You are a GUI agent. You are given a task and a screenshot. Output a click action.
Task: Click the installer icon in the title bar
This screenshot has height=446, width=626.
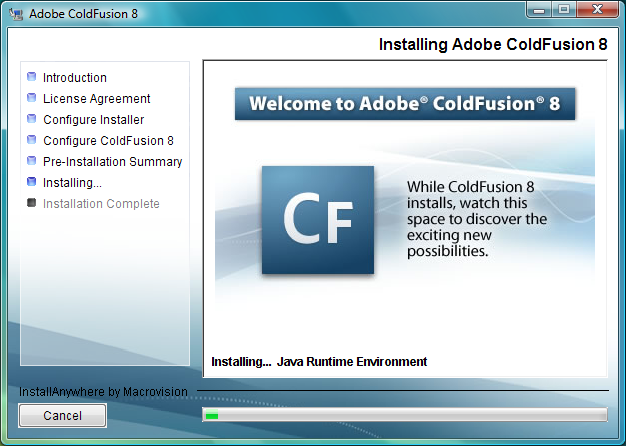coord(14,14)
